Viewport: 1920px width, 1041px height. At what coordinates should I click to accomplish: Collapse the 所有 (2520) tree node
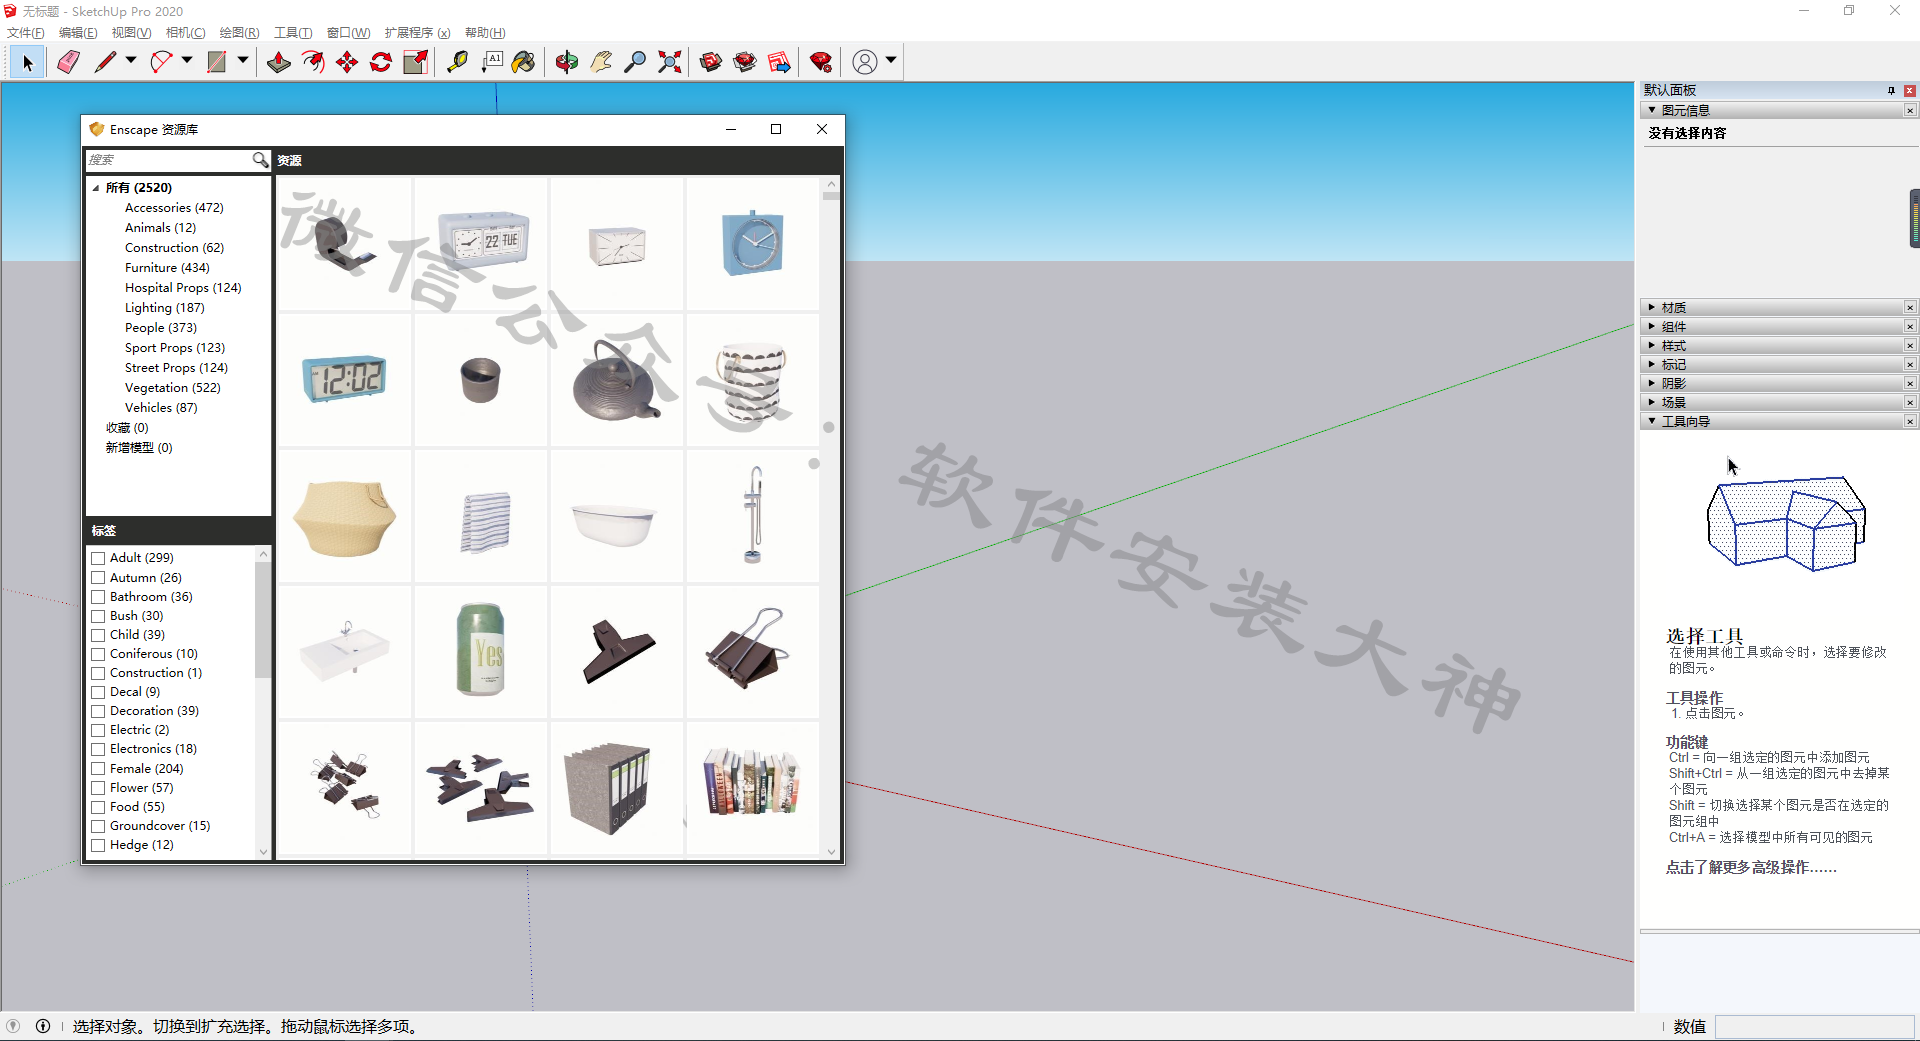pyautogui.click(x=96, y=188)
